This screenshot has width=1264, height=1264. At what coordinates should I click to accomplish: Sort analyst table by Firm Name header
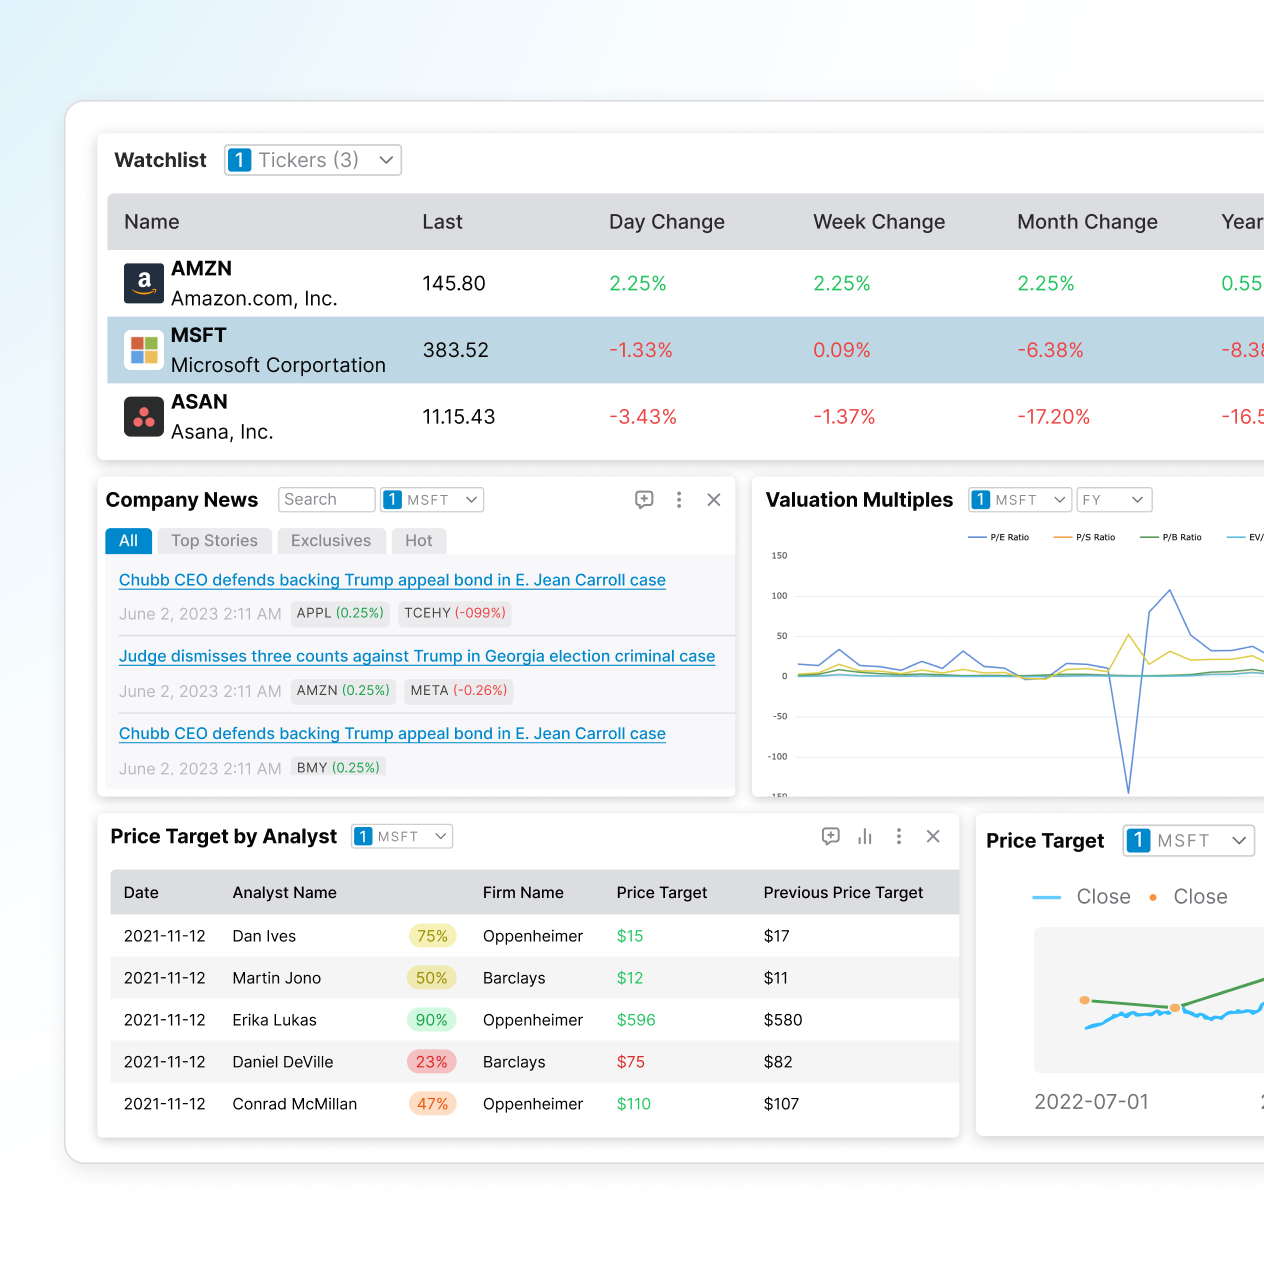point(523,893)
